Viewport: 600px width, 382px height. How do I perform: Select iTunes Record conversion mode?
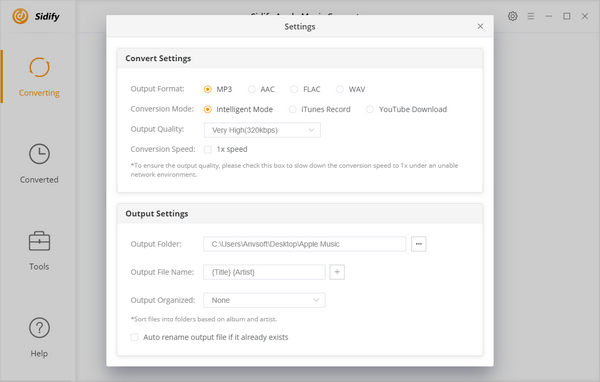click(292, 109)
